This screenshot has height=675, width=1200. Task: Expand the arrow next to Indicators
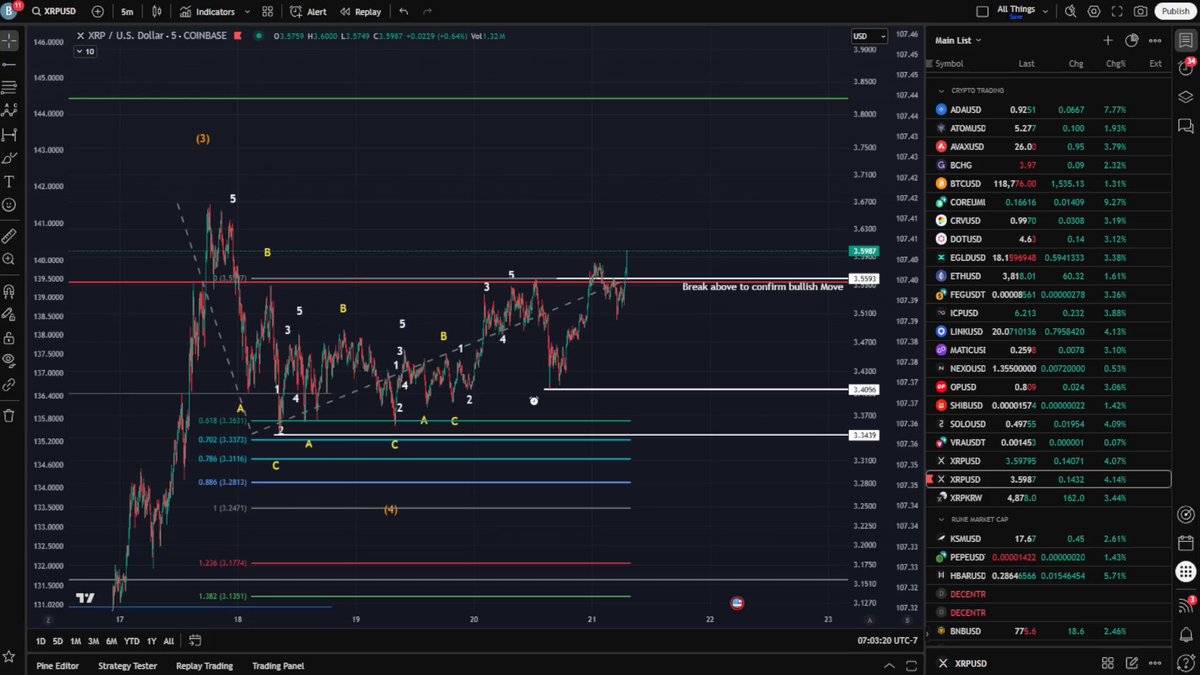(246, 12)
